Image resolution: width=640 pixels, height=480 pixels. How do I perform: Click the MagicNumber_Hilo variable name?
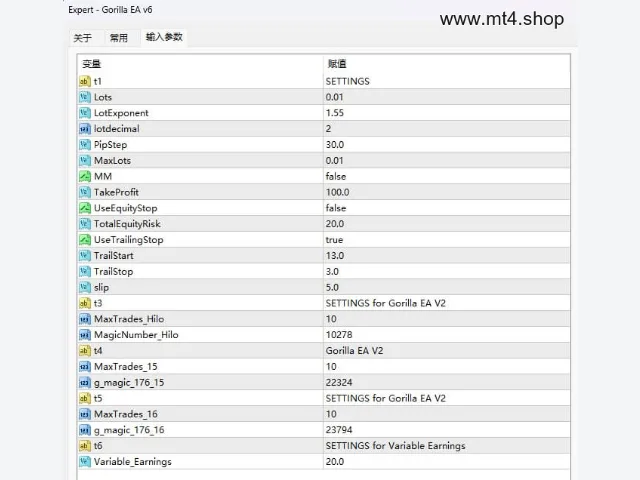(x=136, y=335)
